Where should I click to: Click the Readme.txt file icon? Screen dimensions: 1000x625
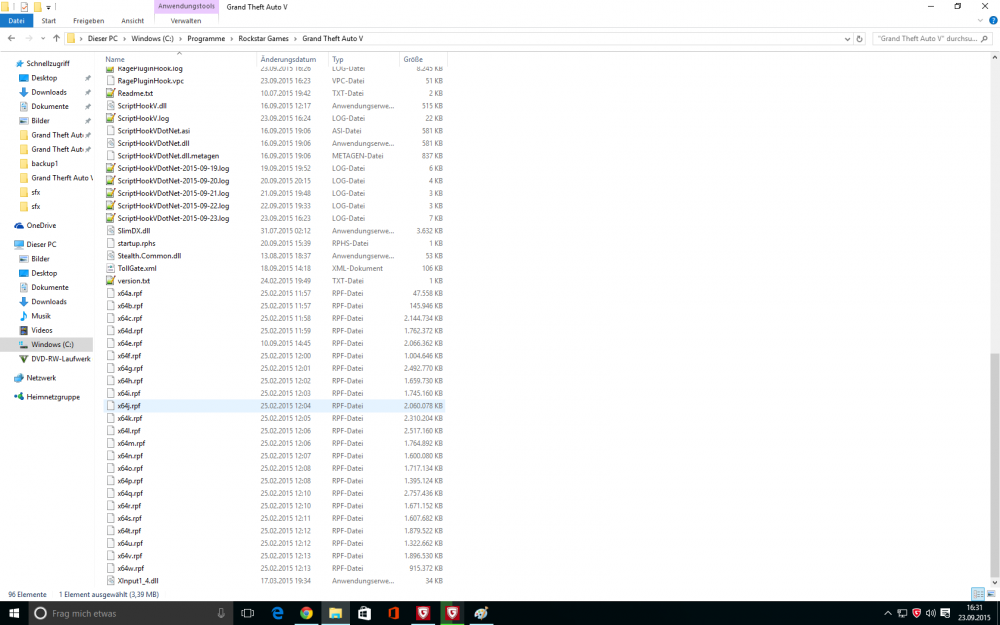[110, 93]
